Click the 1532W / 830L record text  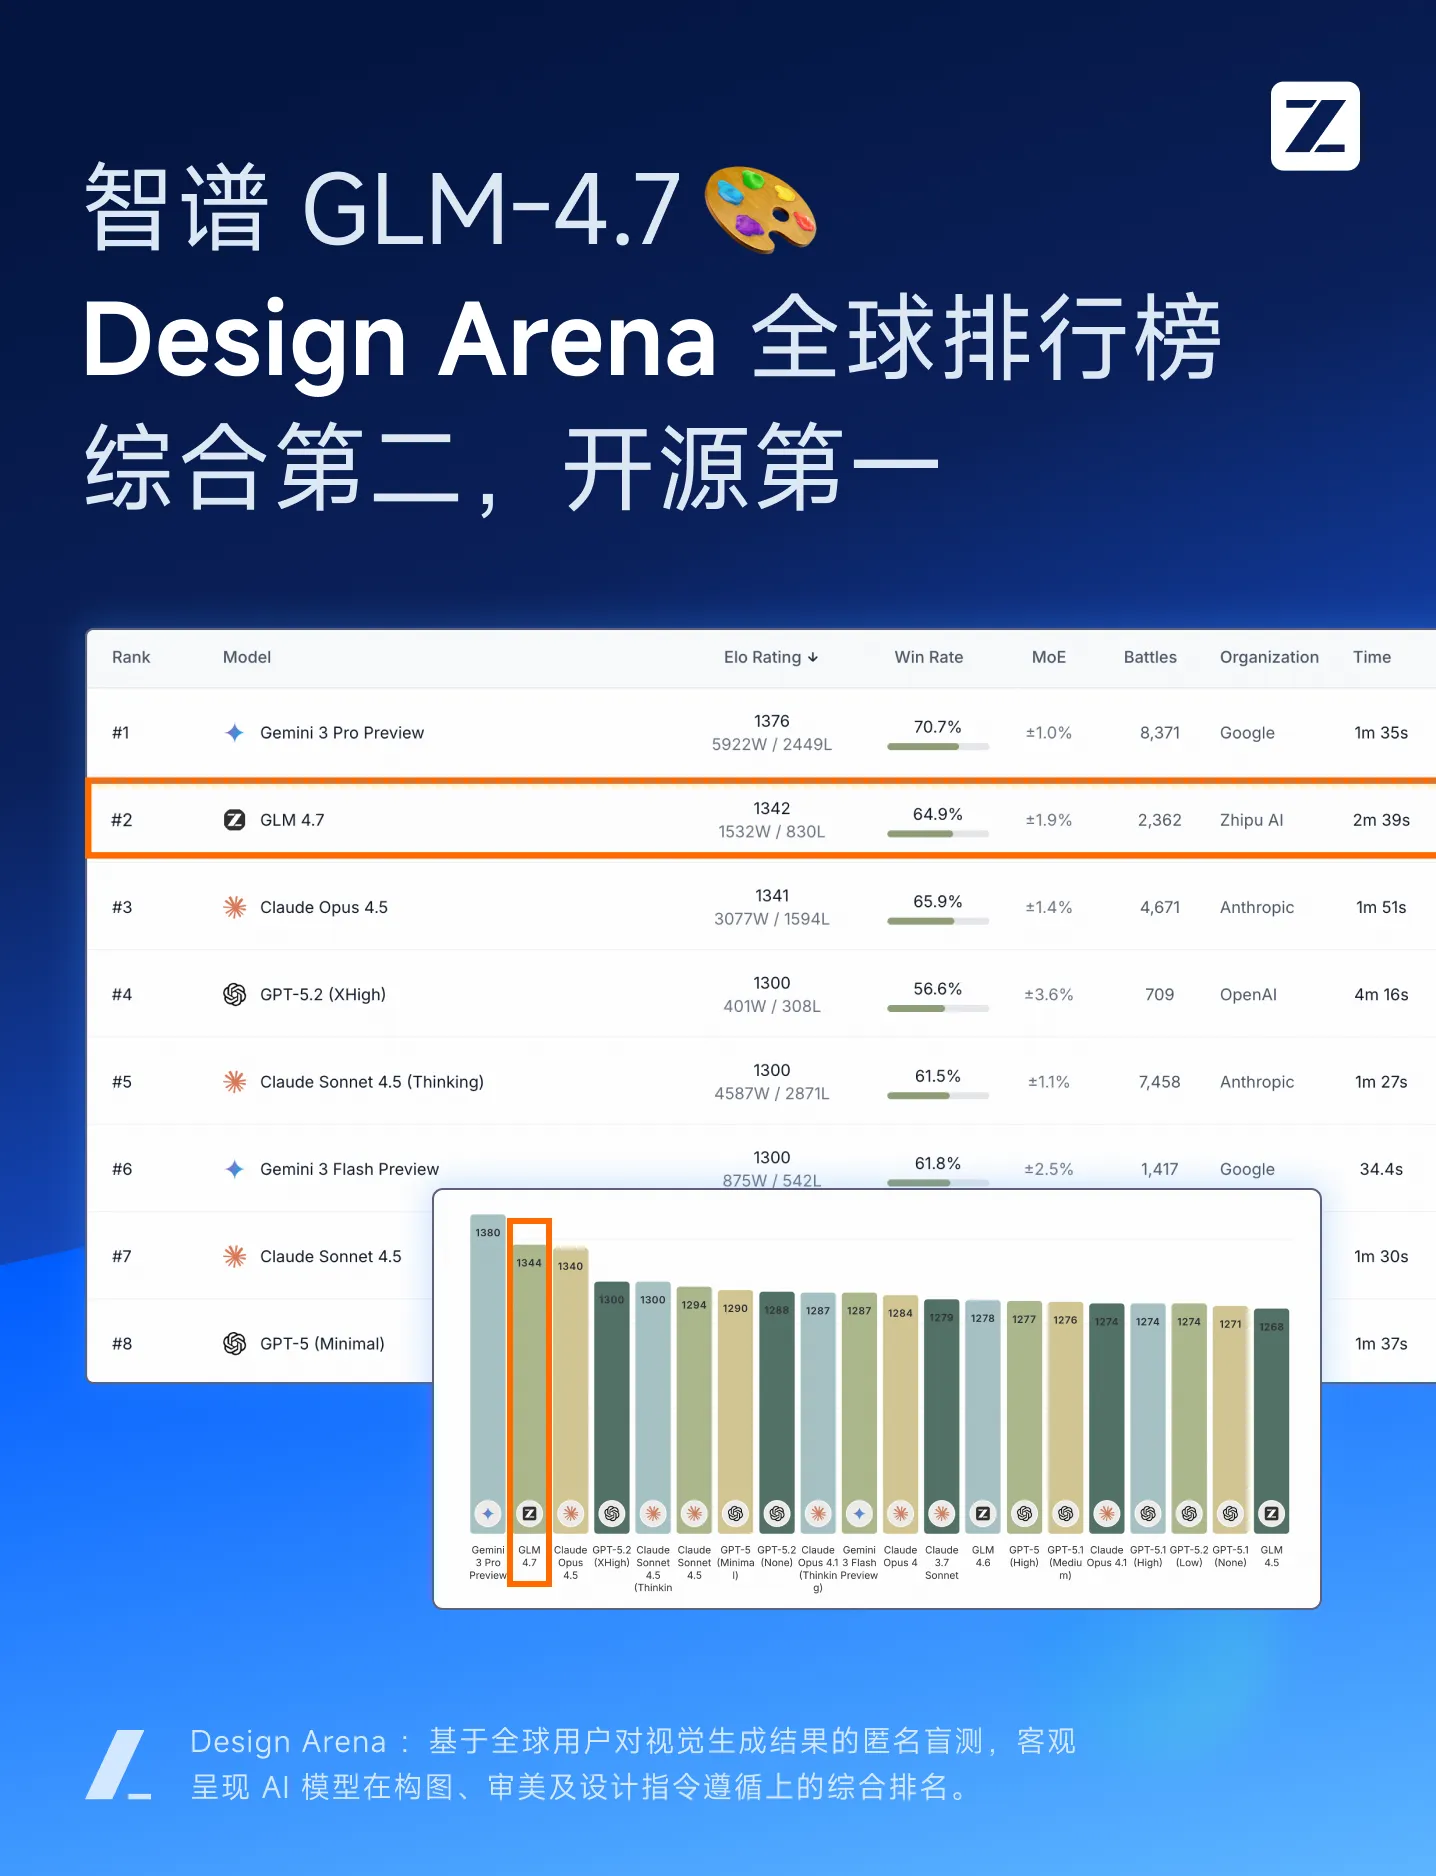pos(772,831)
